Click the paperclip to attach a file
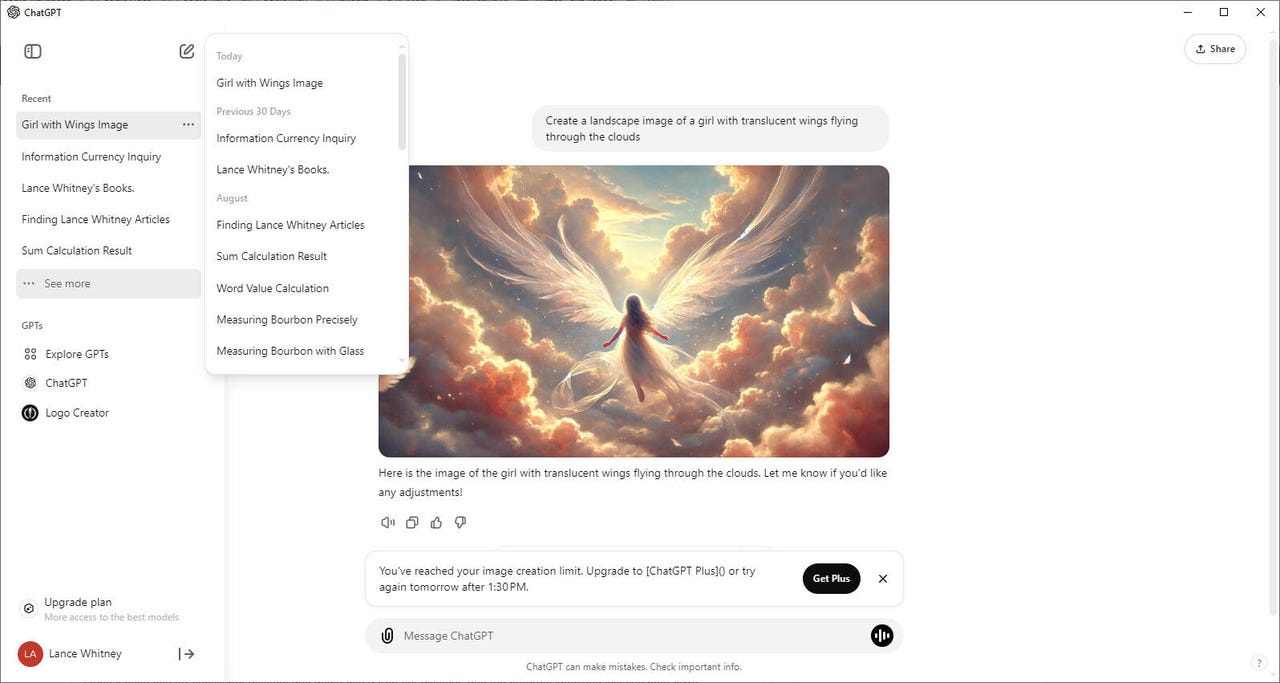The height and width of the screenshot is (683, 1280). tap(387, 635)
